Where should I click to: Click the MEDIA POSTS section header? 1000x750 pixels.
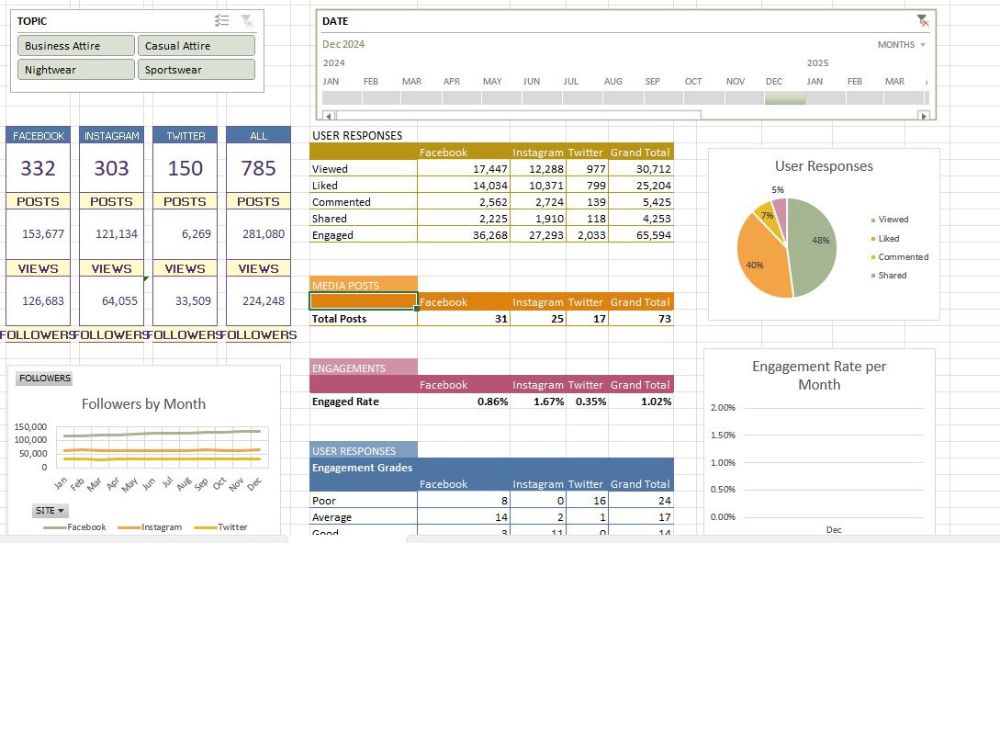364,285
